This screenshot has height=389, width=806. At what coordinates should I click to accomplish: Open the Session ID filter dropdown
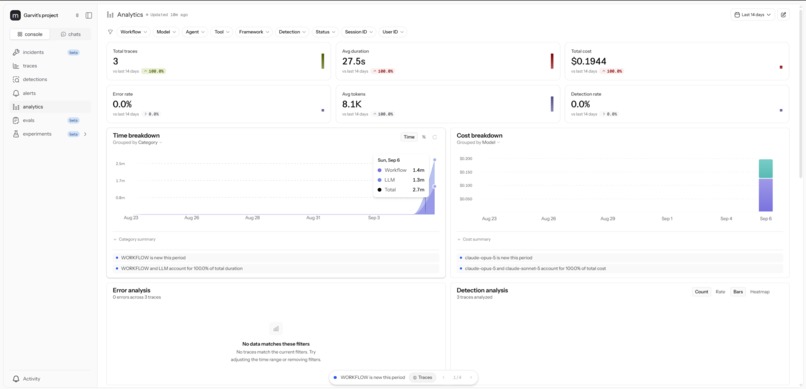358,32
